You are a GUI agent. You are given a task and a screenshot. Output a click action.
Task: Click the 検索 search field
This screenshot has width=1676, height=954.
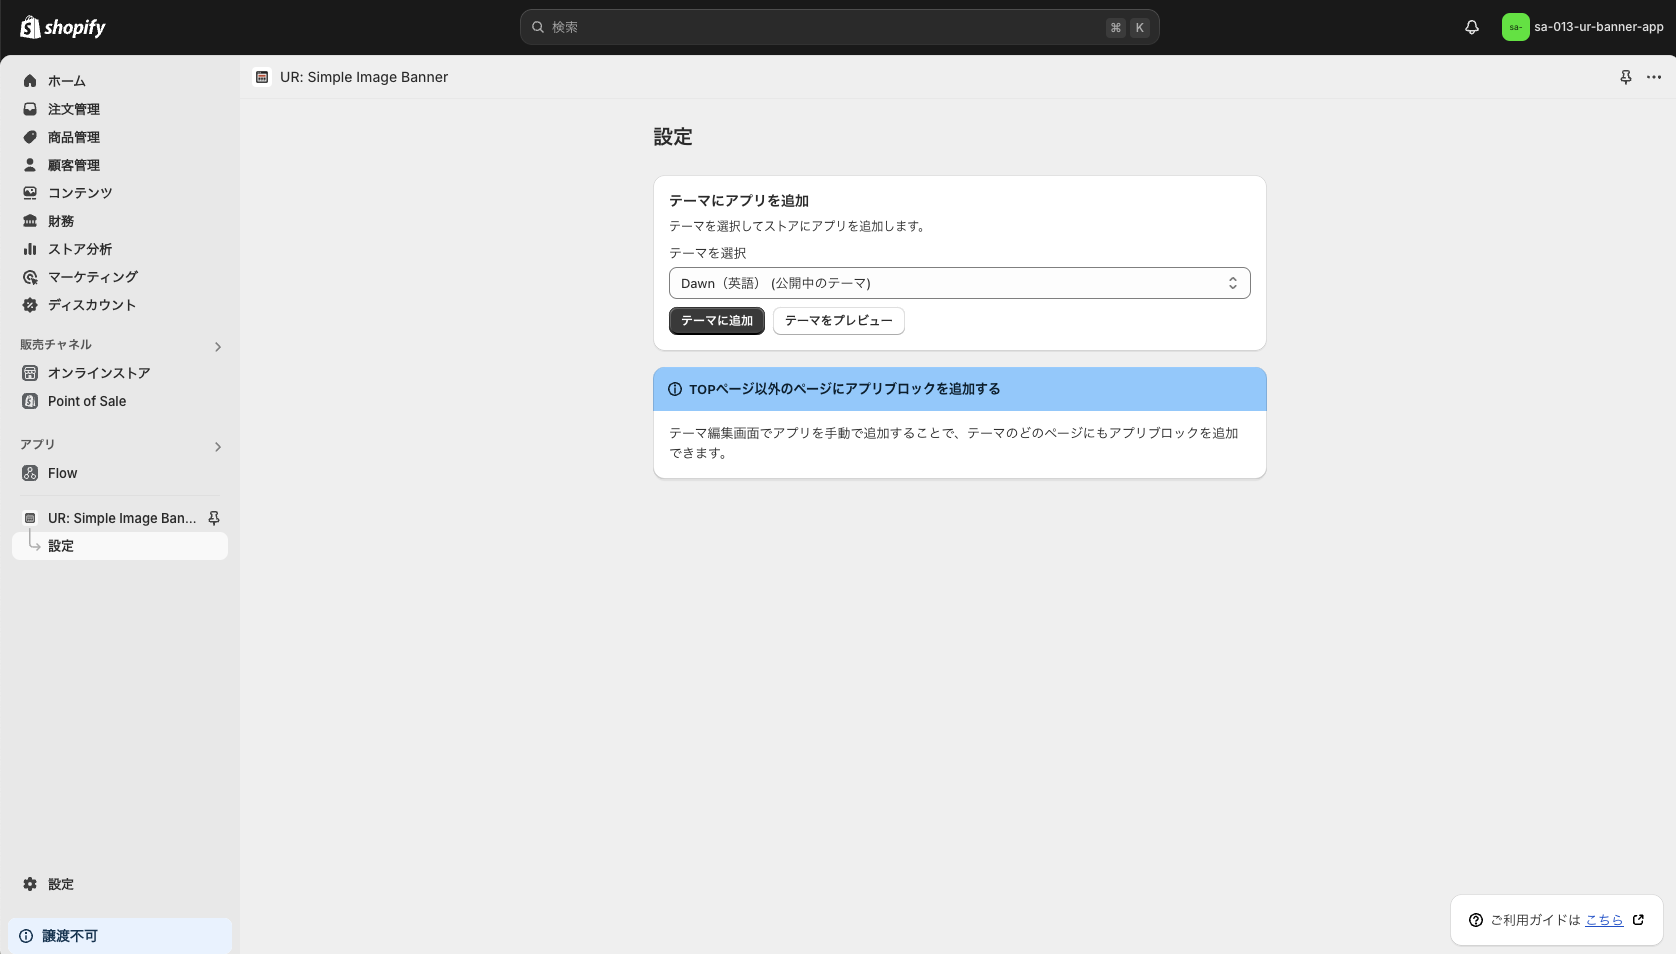click(x=840, y=27)
